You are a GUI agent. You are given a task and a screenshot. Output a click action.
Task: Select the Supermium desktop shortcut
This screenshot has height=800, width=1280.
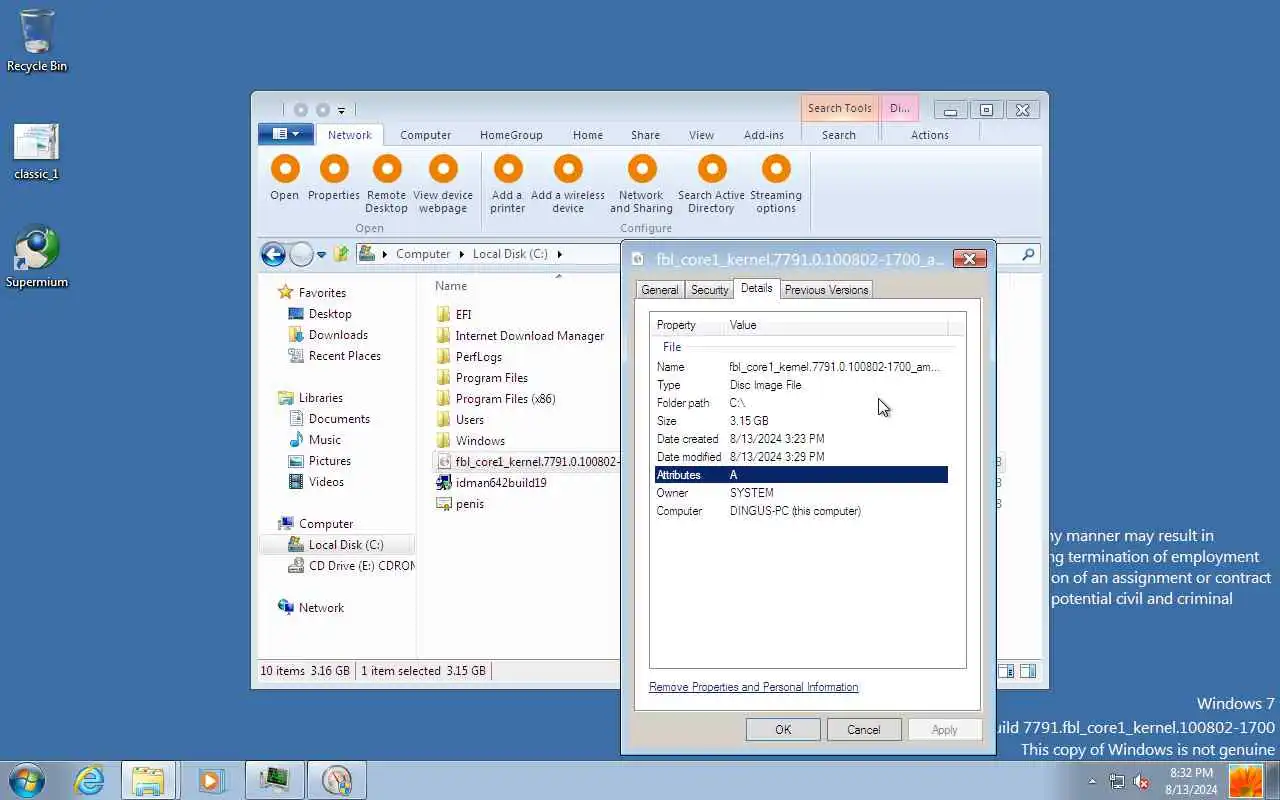pyautogui.click(x=37, y=257)
